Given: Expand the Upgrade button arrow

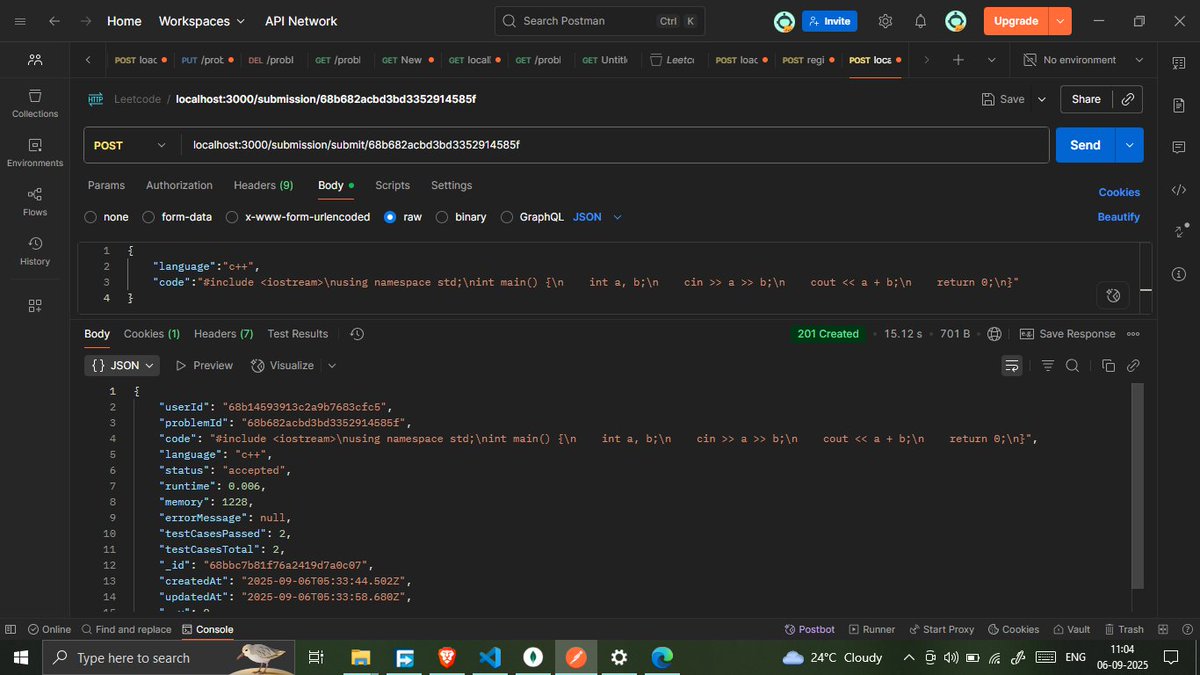Looking at the screenshot, I should (x=1061, y=21).
